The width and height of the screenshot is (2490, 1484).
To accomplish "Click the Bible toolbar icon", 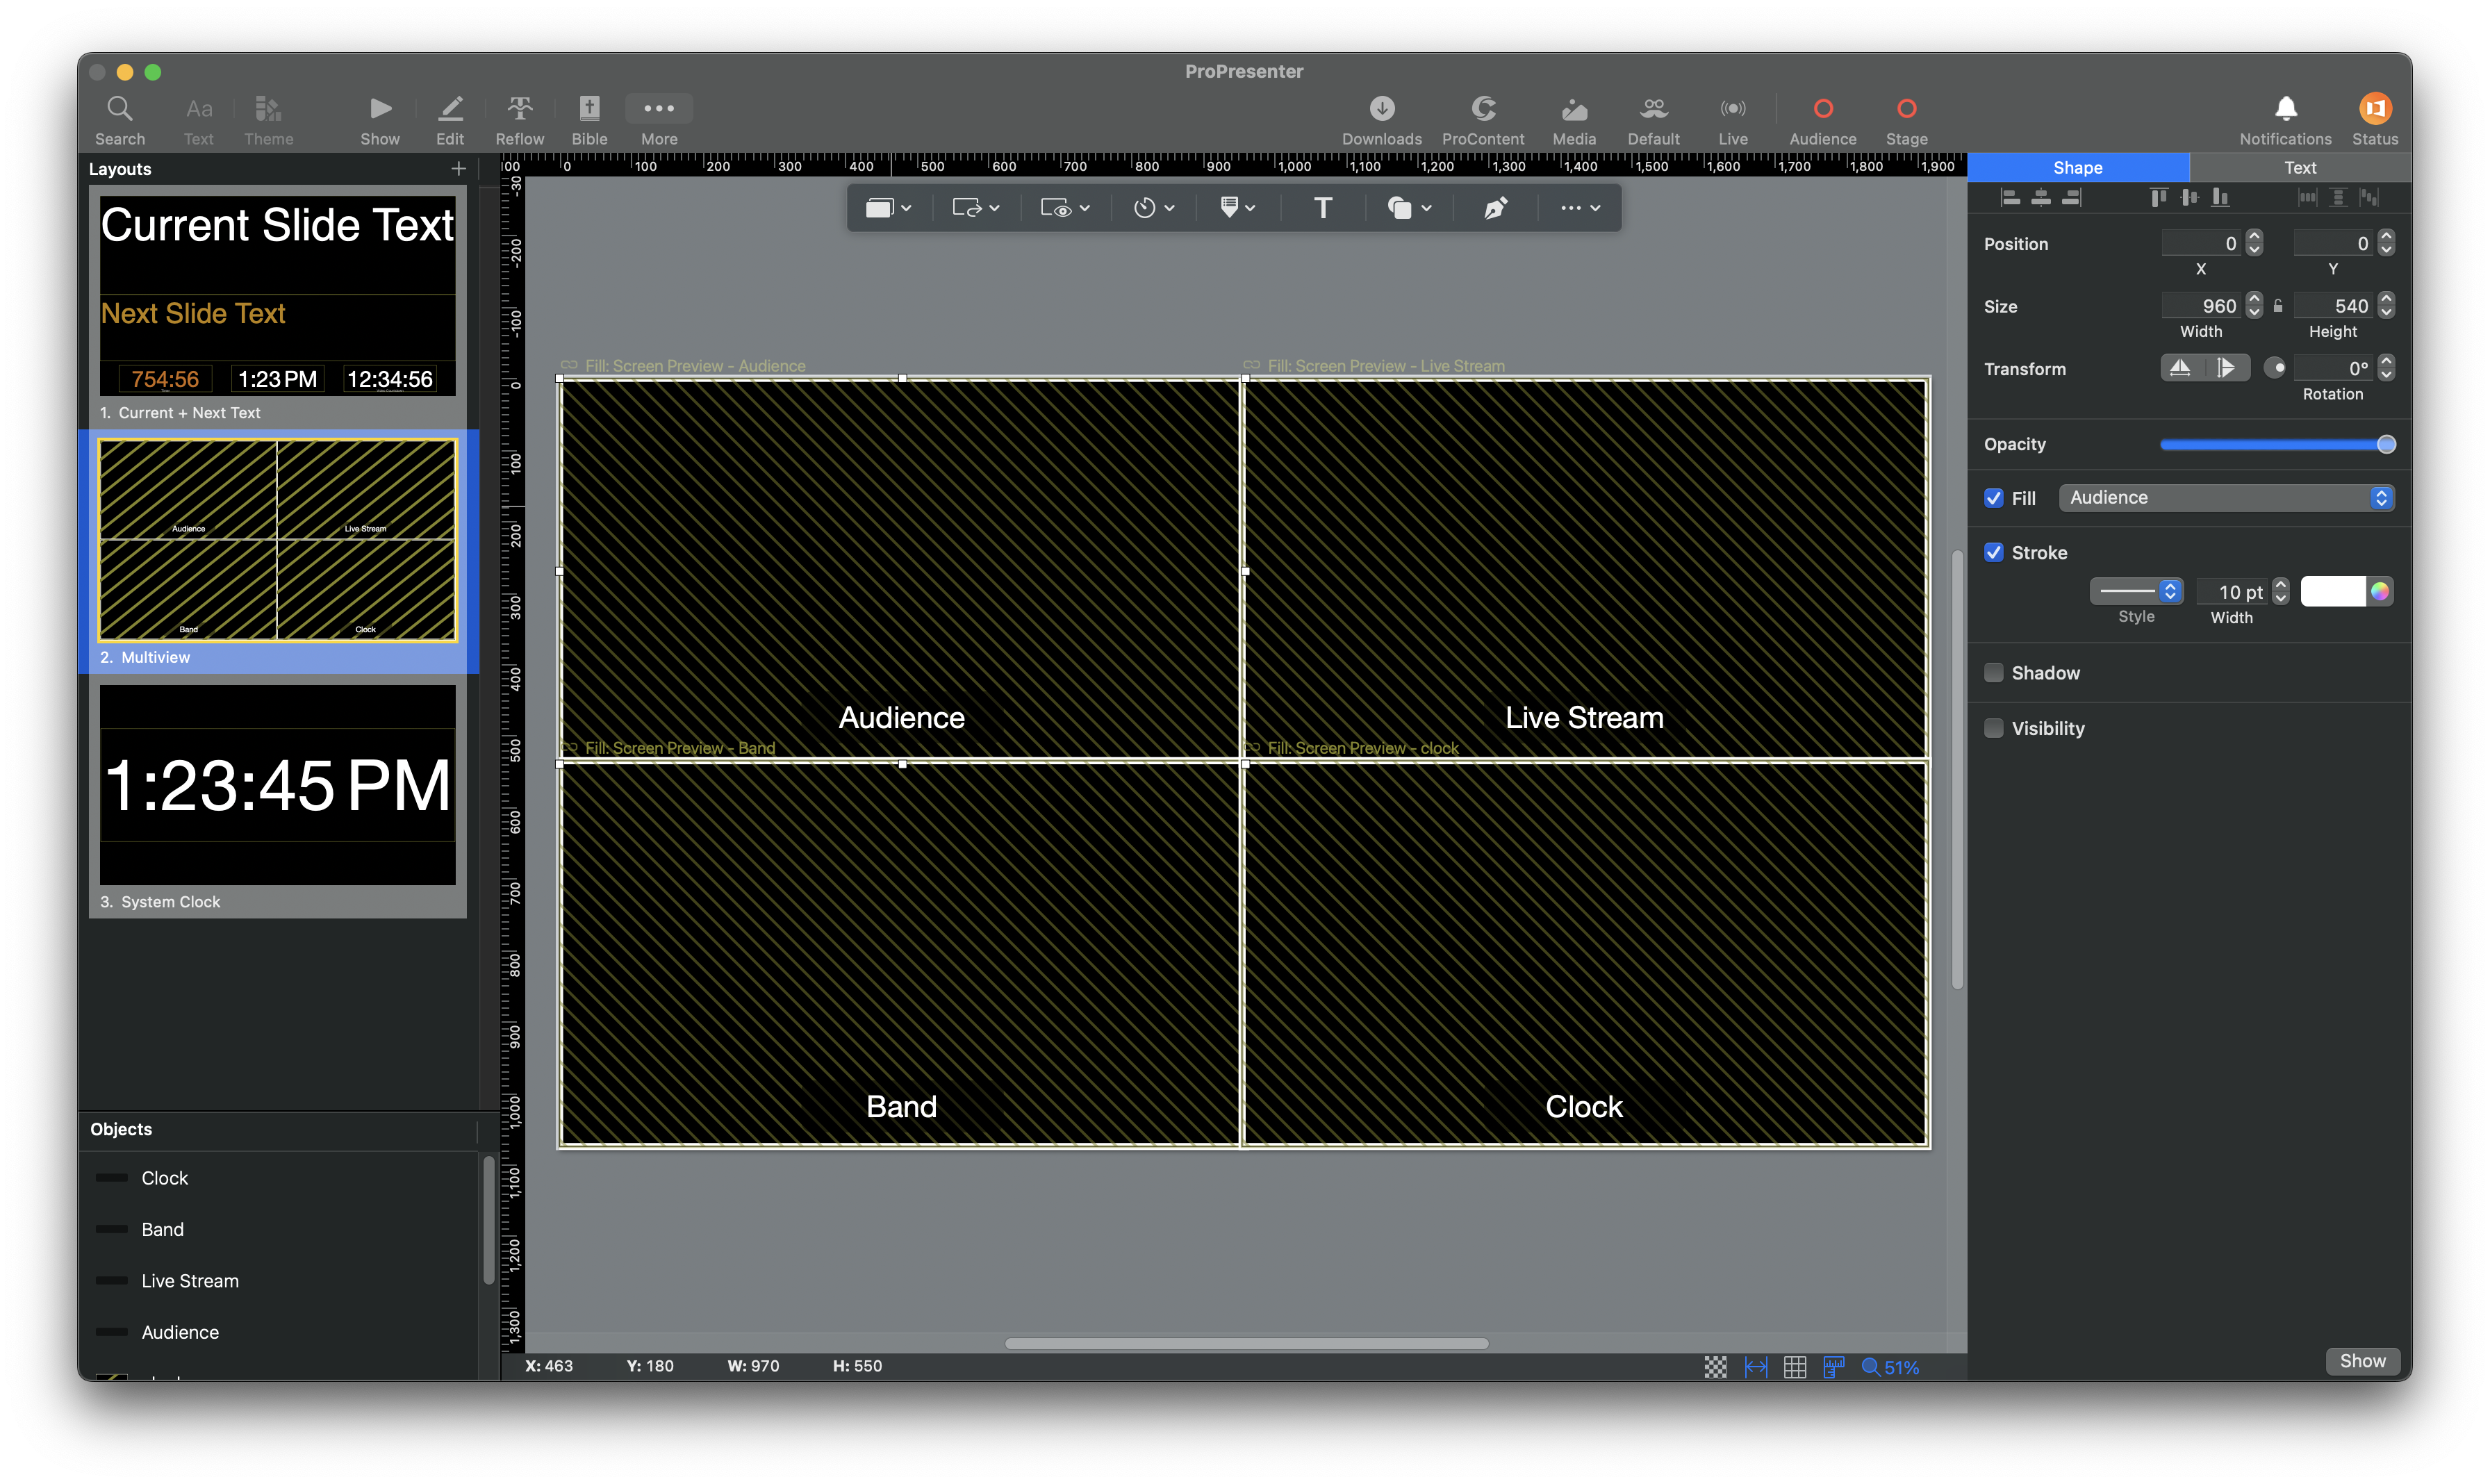I will [589, 108].
